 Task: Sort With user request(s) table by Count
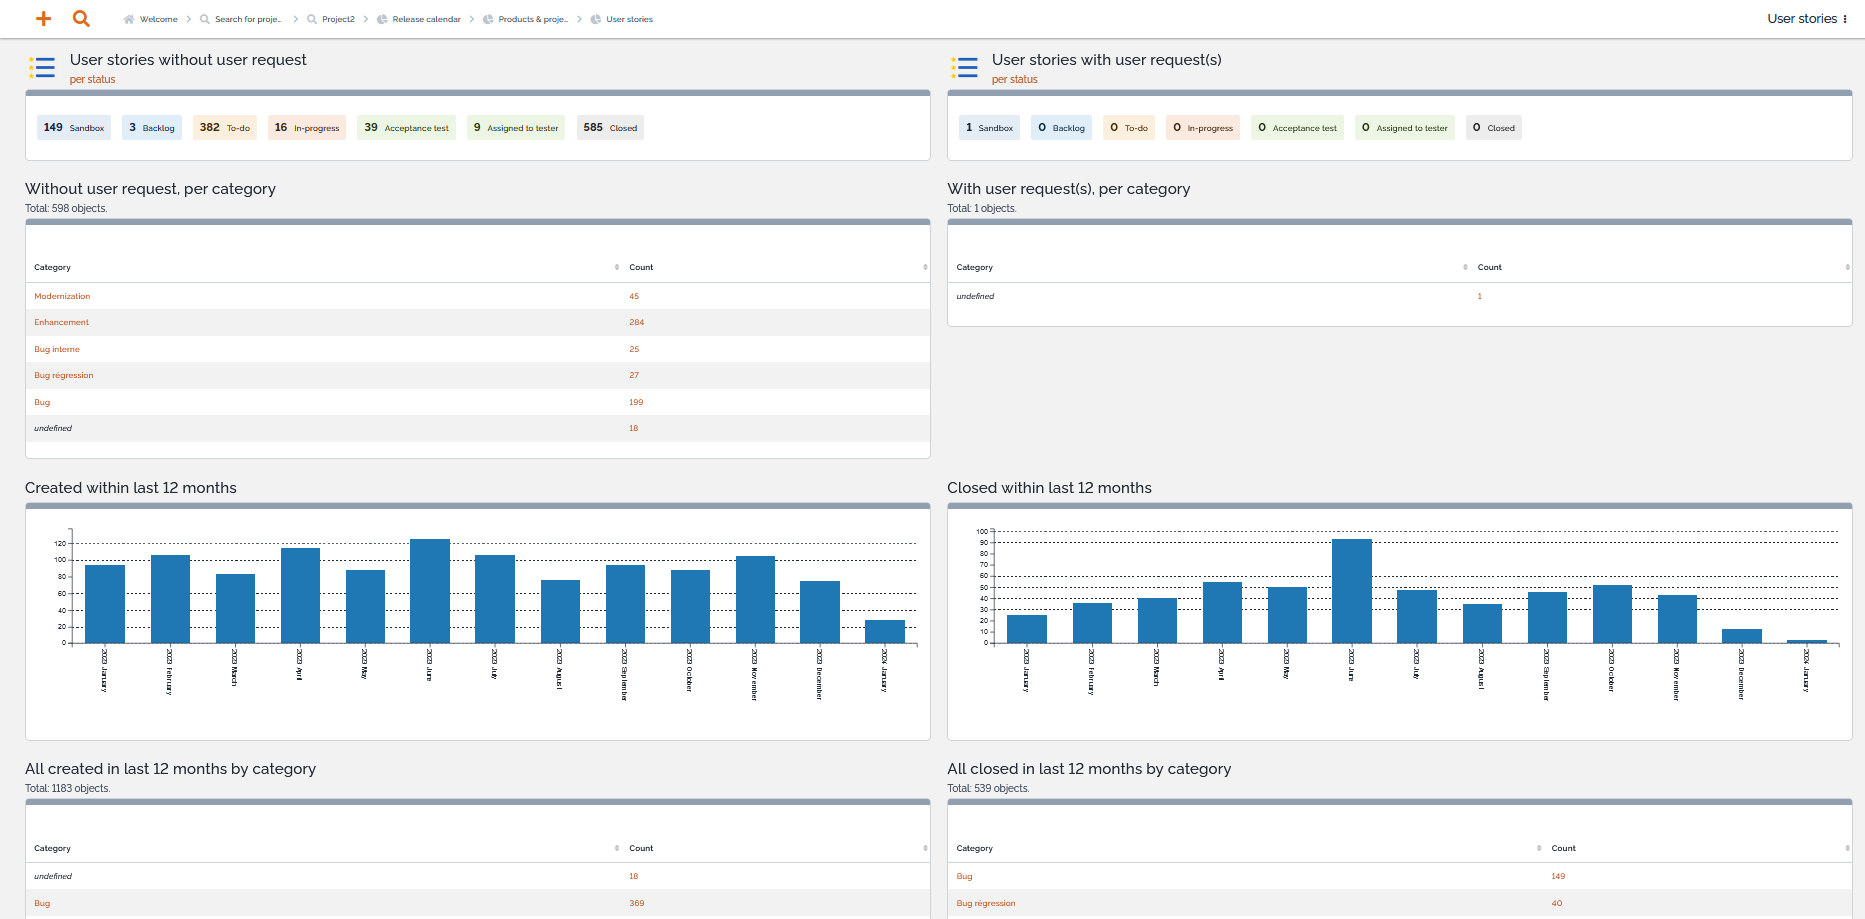coord(1489,267)
